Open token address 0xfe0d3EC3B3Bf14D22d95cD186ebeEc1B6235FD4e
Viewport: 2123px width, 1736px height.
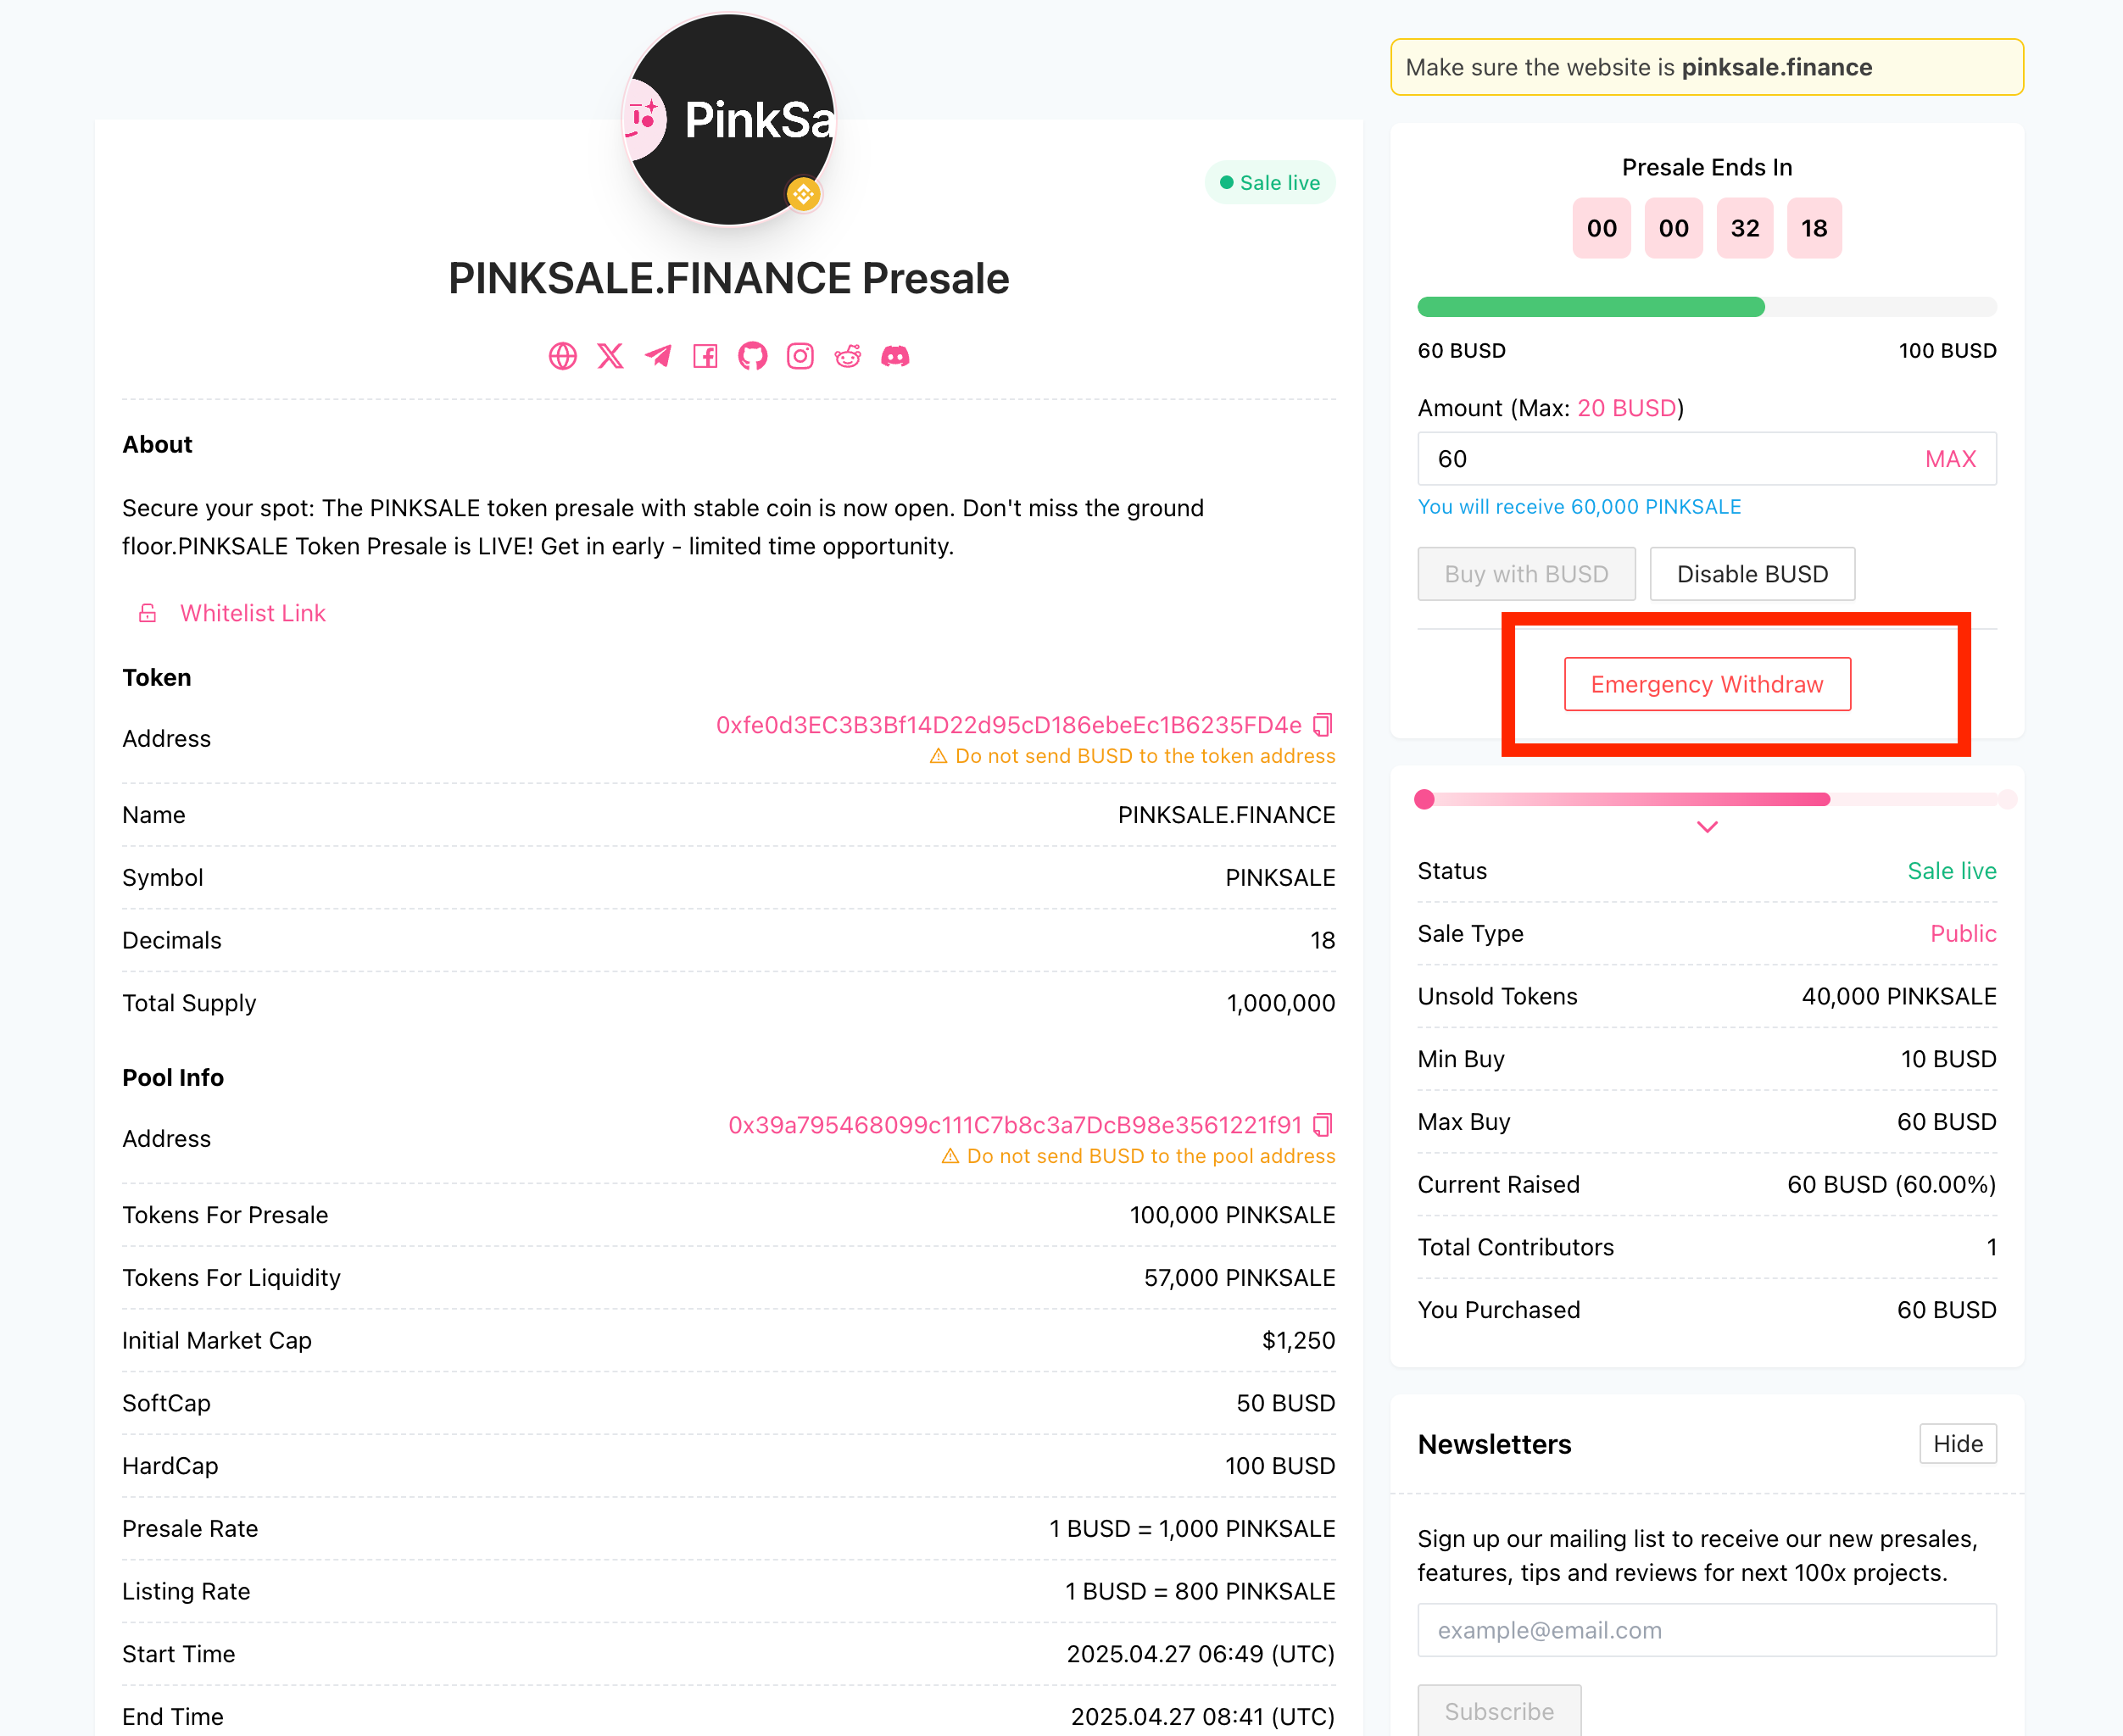[1008, 725]
